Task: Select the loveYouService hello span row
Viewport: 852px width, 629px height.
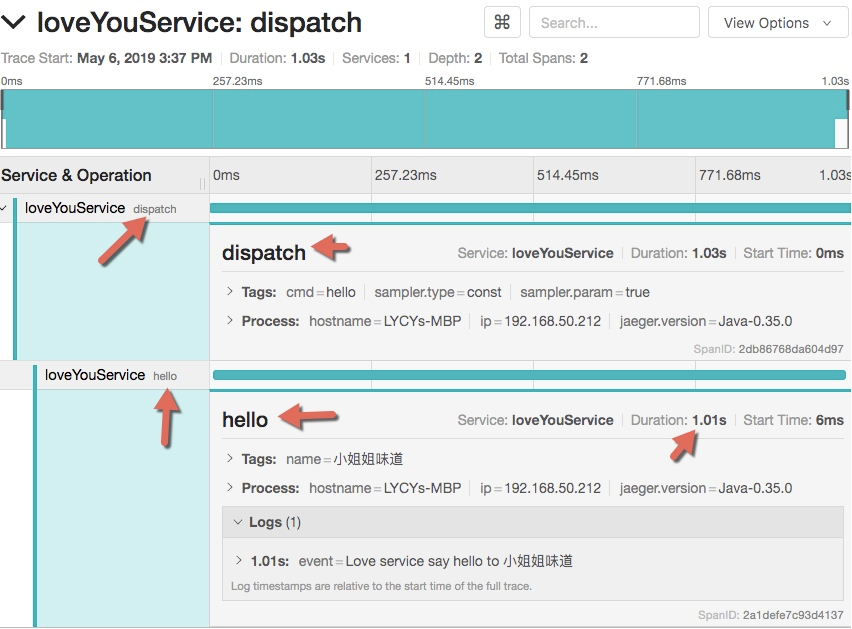Action: click(x=110, y=375)
